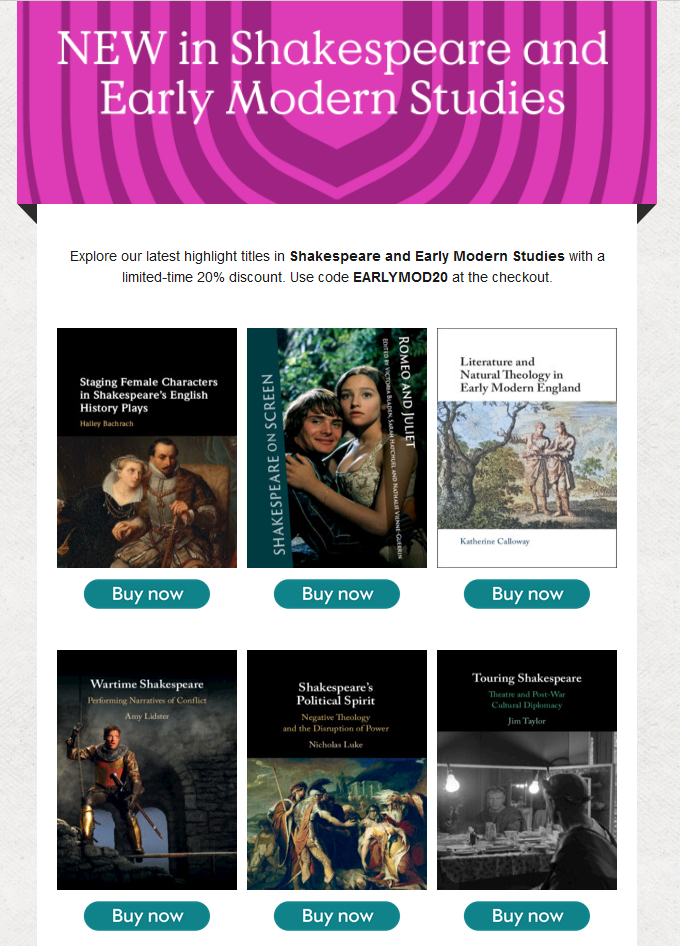Open the Wartime Shakespeare book cover

point(147,770)
